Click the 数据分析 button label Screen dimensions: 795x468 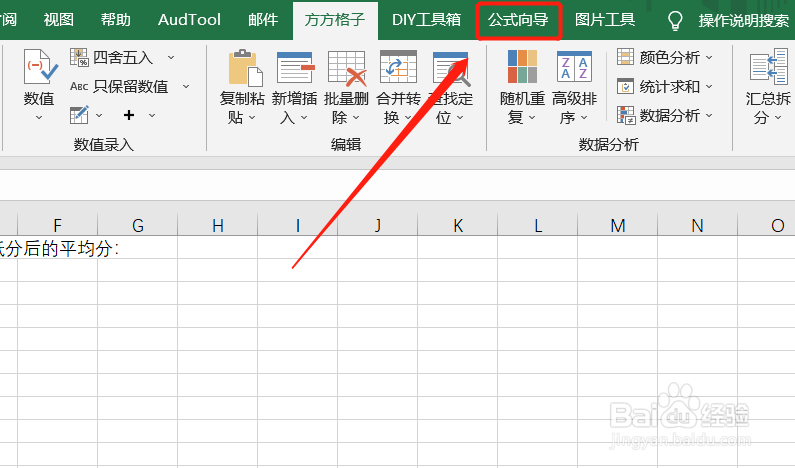point(670,116)
